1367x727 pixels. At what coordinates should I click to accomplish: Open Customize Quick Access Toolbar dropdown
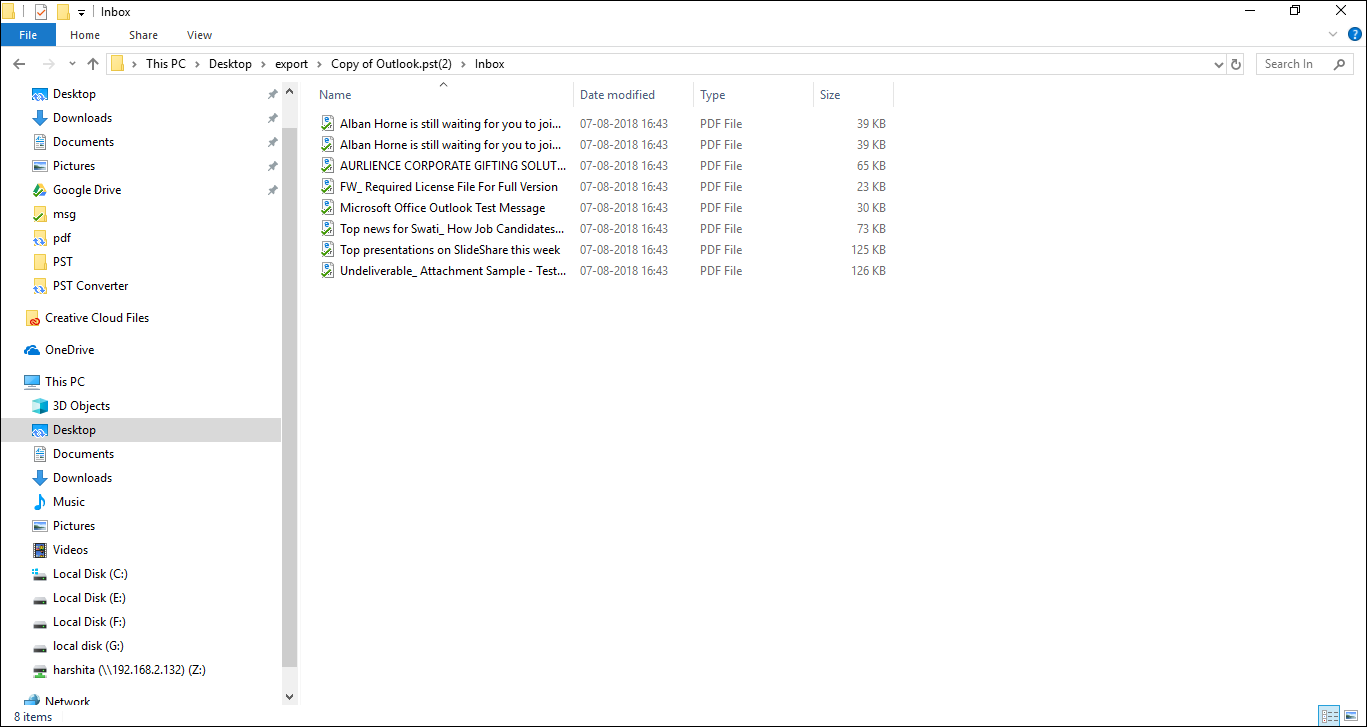(81, 13)
